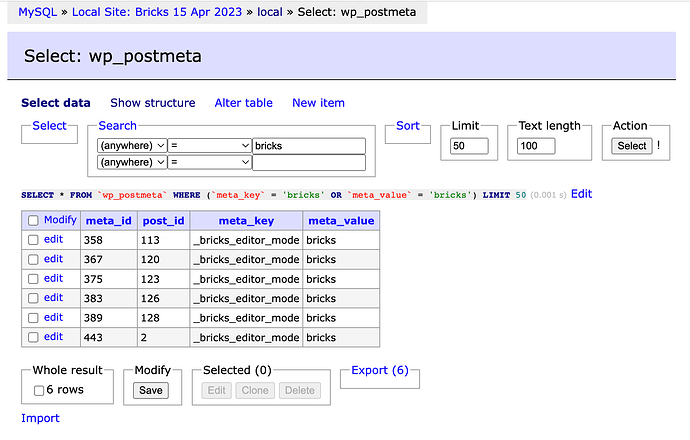Check the row with meta_id 367
This screenshot has width=690, height=440.
point(33,259)
